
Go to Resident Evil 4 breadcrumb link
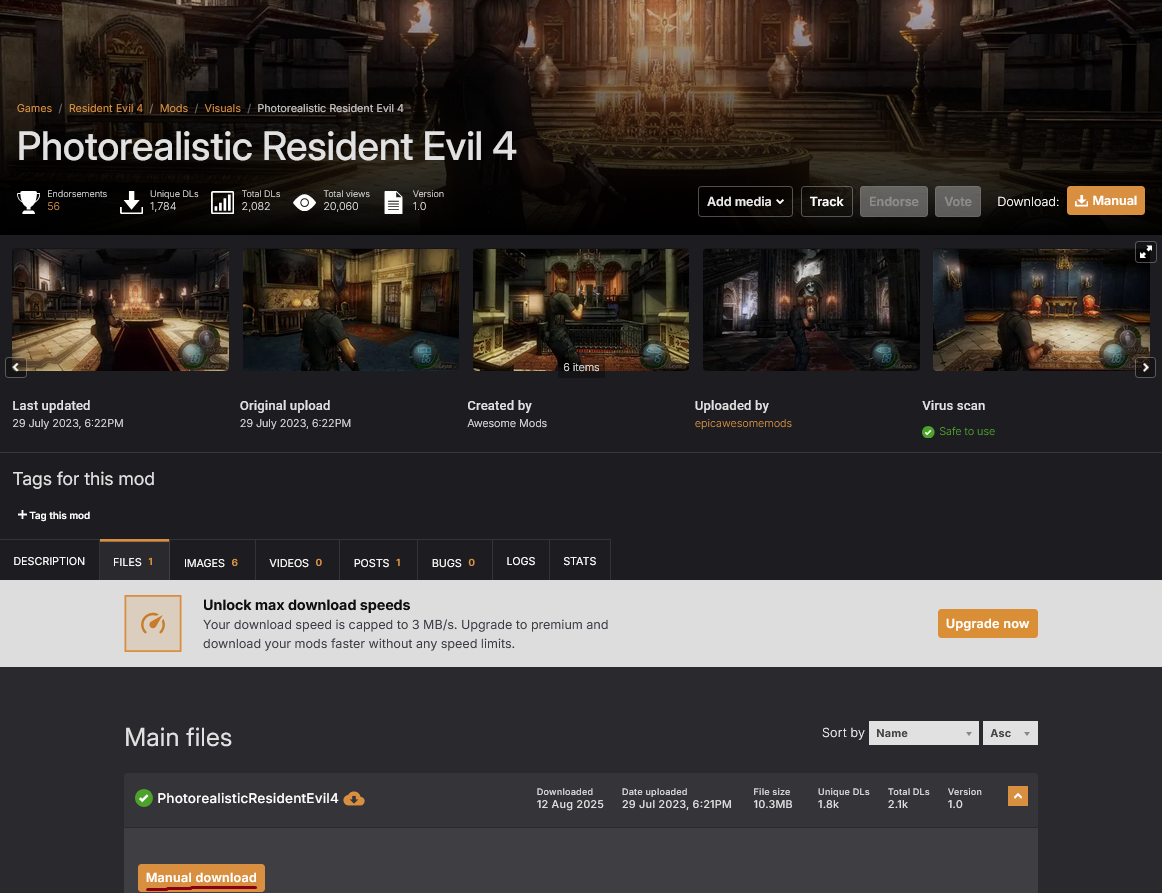tap(106, 108)
